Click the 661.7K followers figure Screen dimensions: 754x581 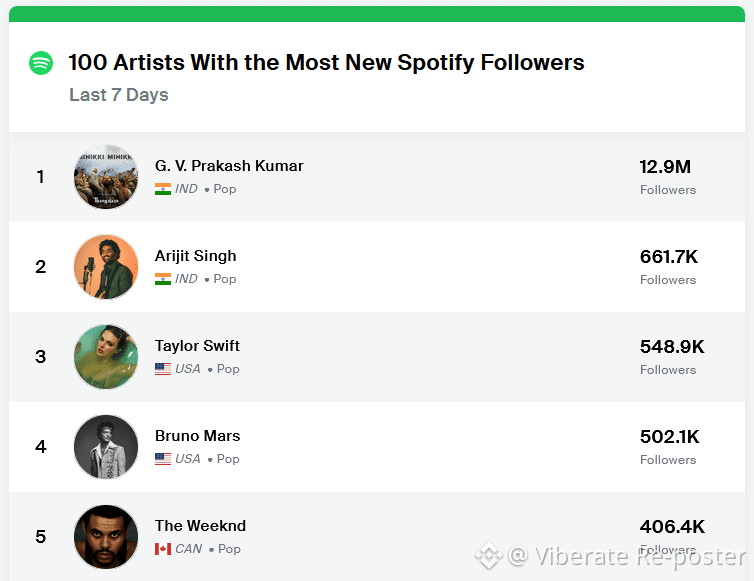click(x=668, y=257)
